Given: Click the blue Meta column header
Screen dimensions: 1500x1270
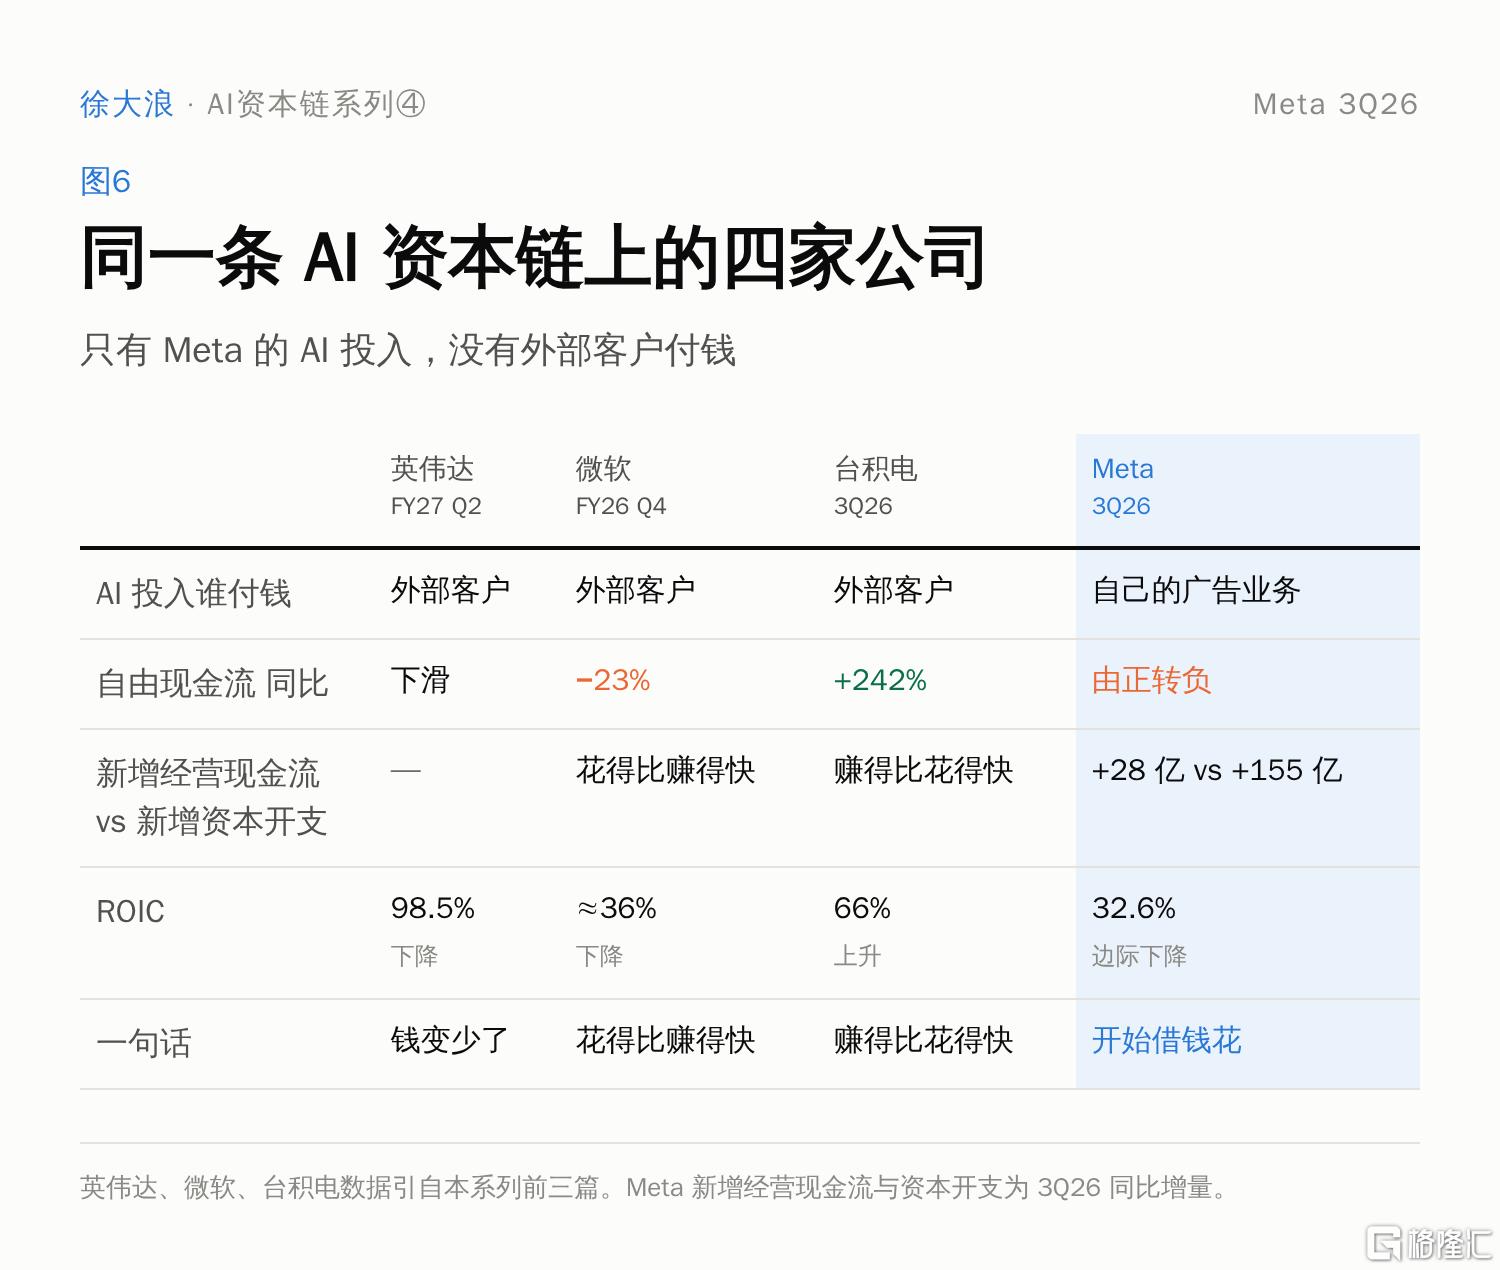Looking at the screenshot, I should point(1123,468).
